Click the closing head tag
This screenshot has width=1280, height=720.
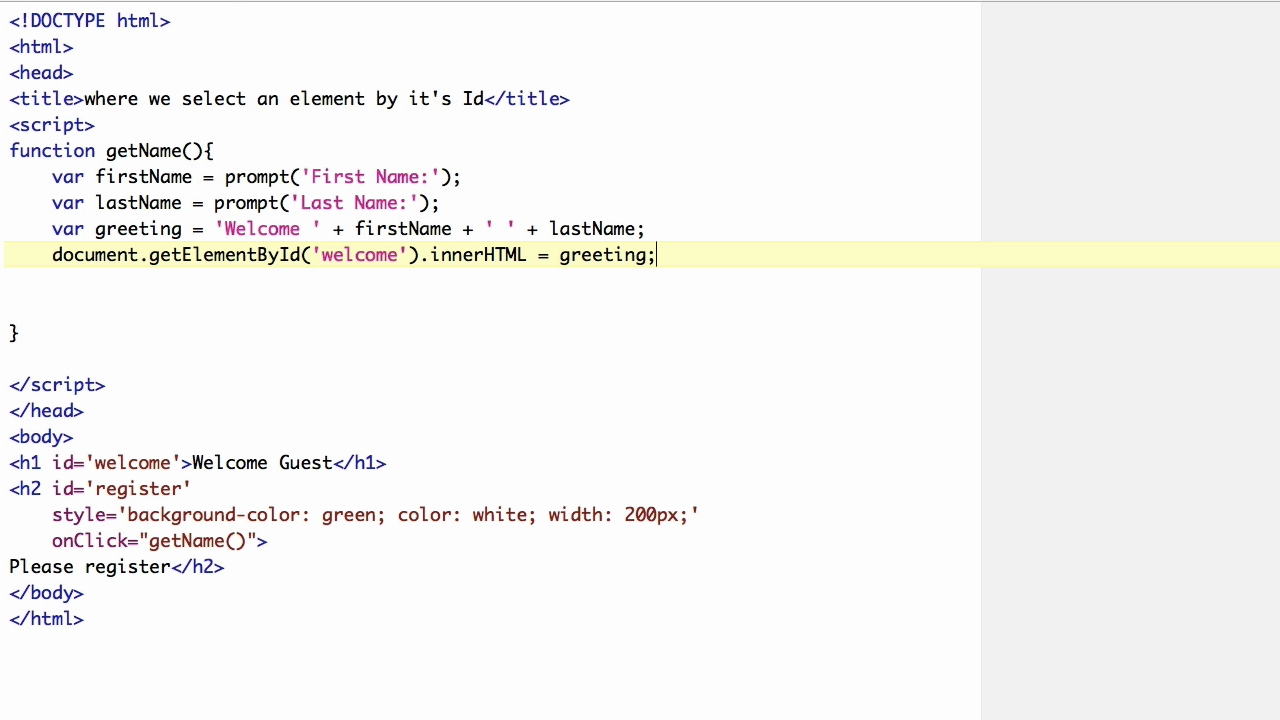pos(46,411)
